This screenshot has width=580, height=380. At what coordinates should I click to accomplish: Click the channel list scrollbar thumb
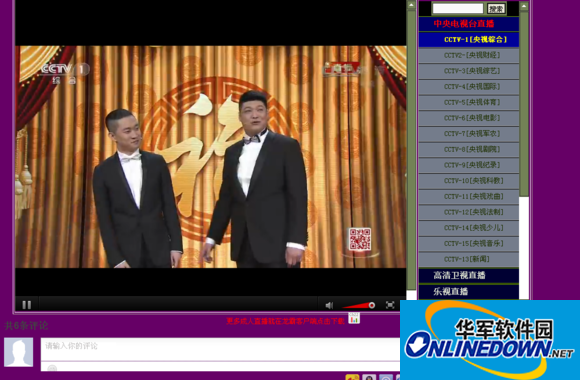pos(524,104)
